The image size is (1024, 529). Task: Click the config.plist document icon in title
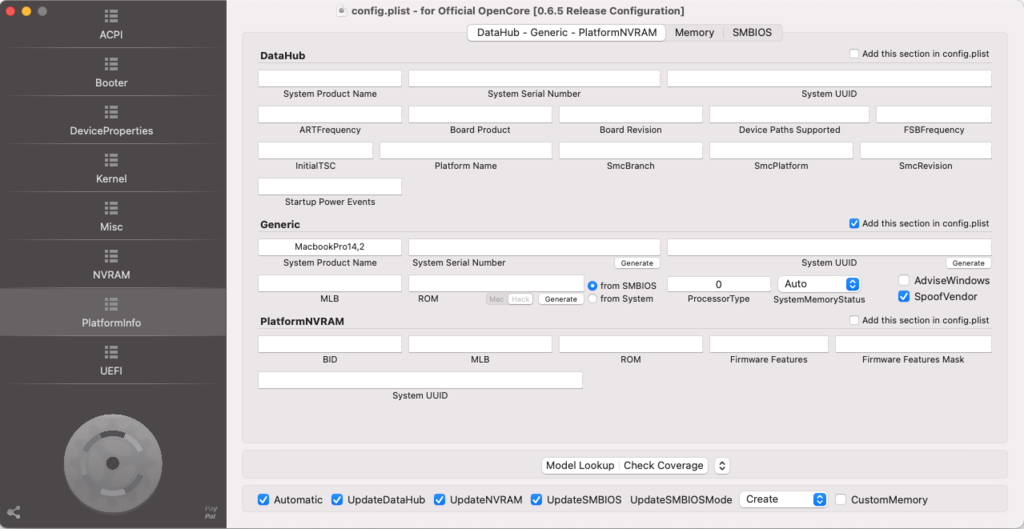coord(342,10)
